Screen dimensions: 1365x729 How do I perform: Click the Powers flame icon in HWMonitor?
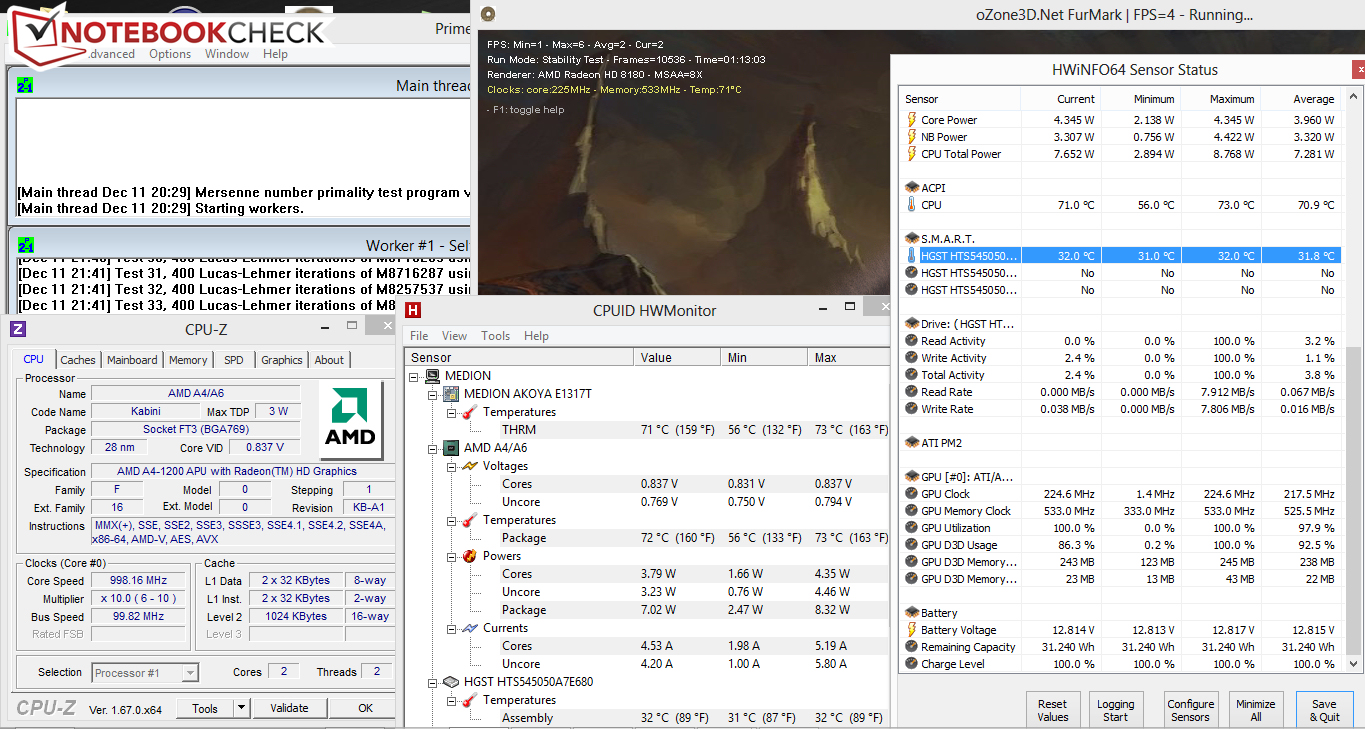tap(469, 556)
